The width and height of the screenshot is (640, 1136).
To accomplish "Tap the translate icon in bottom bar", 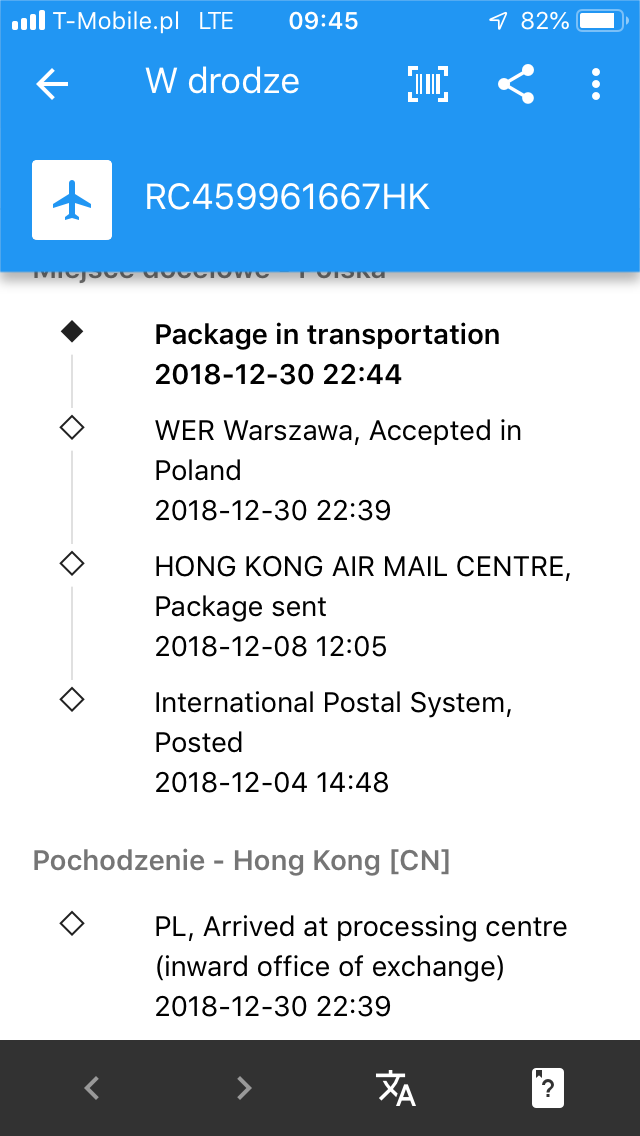I will click(x=396, y=1088).
